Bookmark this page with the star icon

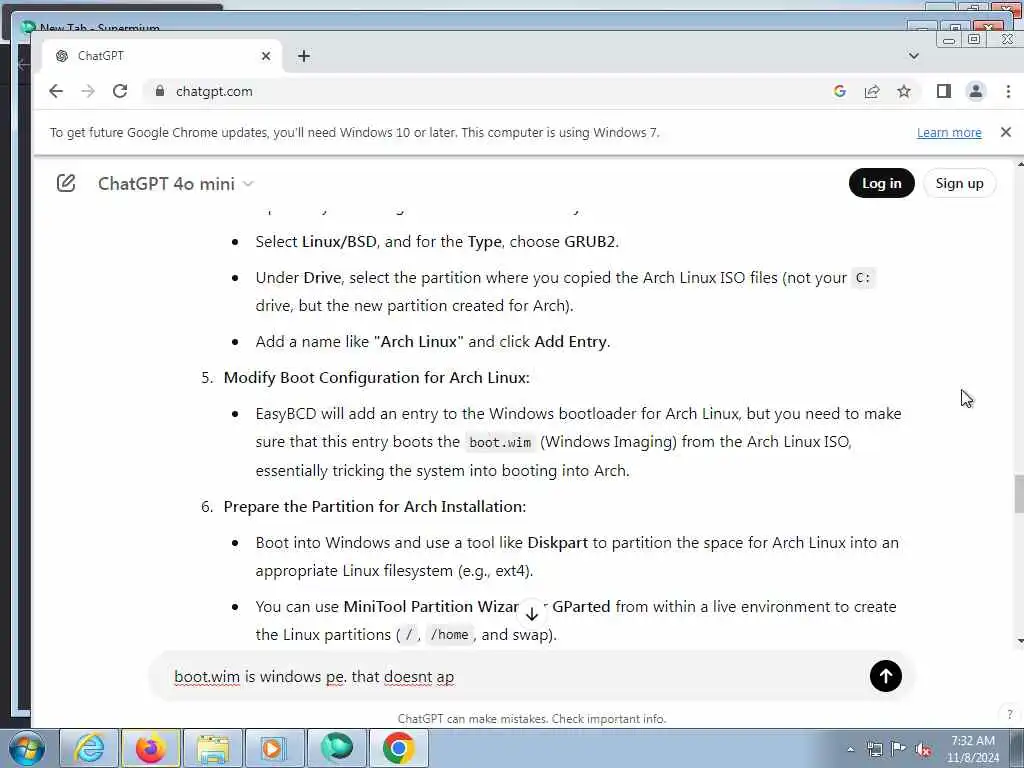coord(904,91)
